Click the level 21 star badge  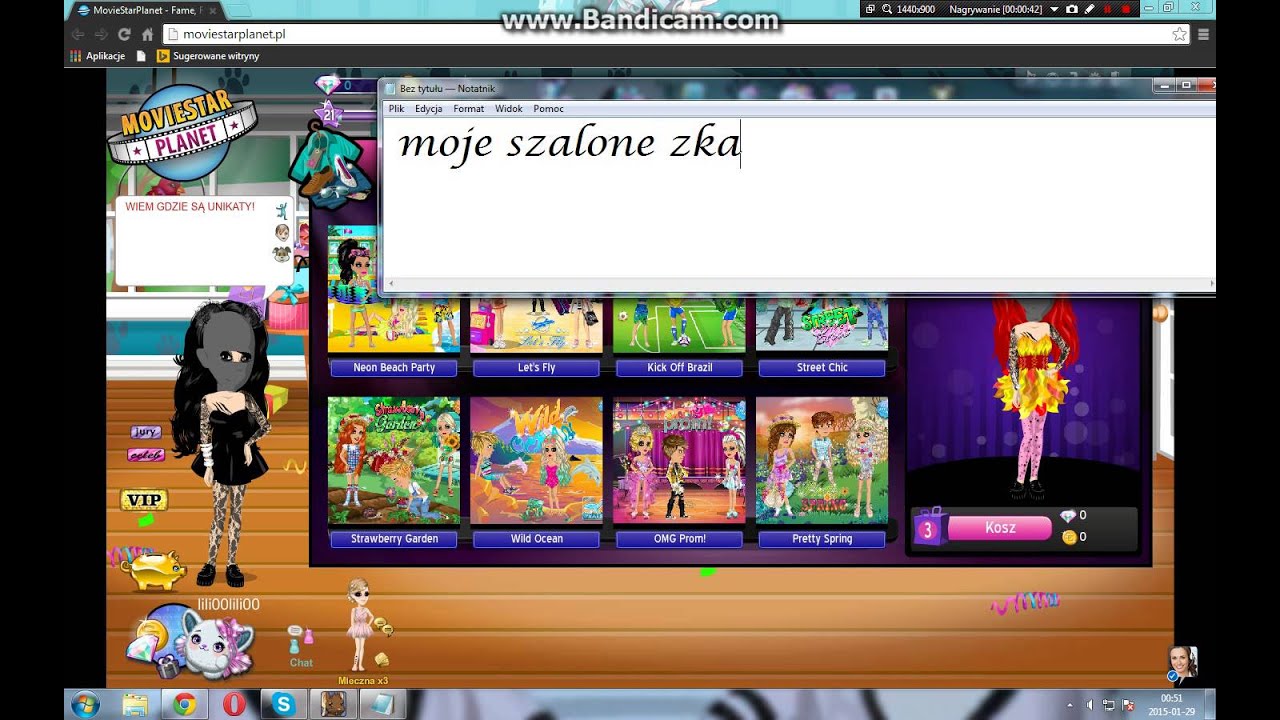point(327,114)
